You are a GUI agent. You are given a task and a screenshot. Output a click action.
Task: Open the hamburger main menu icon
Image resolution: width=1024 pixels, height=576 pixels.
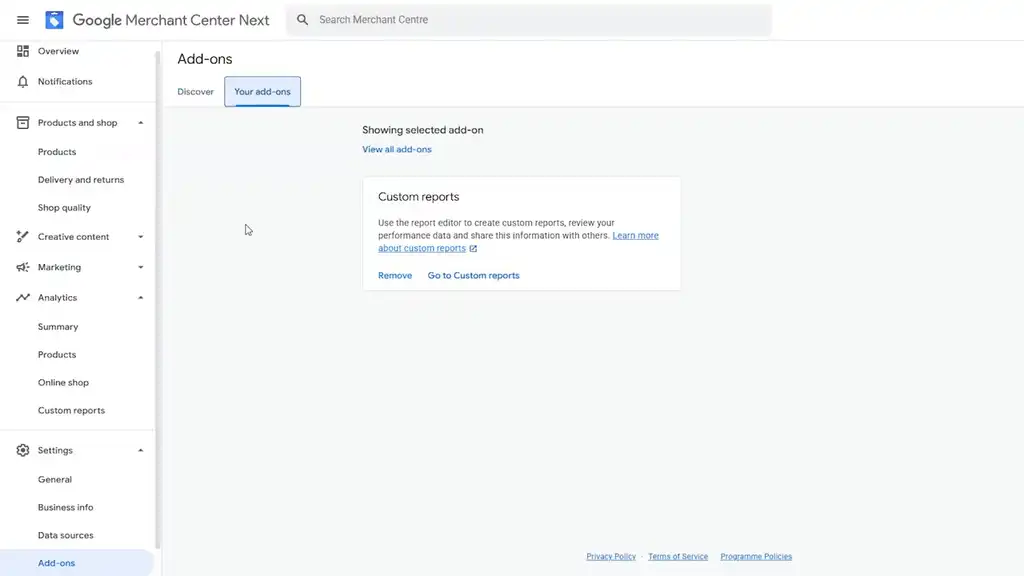tap(23, 20)
